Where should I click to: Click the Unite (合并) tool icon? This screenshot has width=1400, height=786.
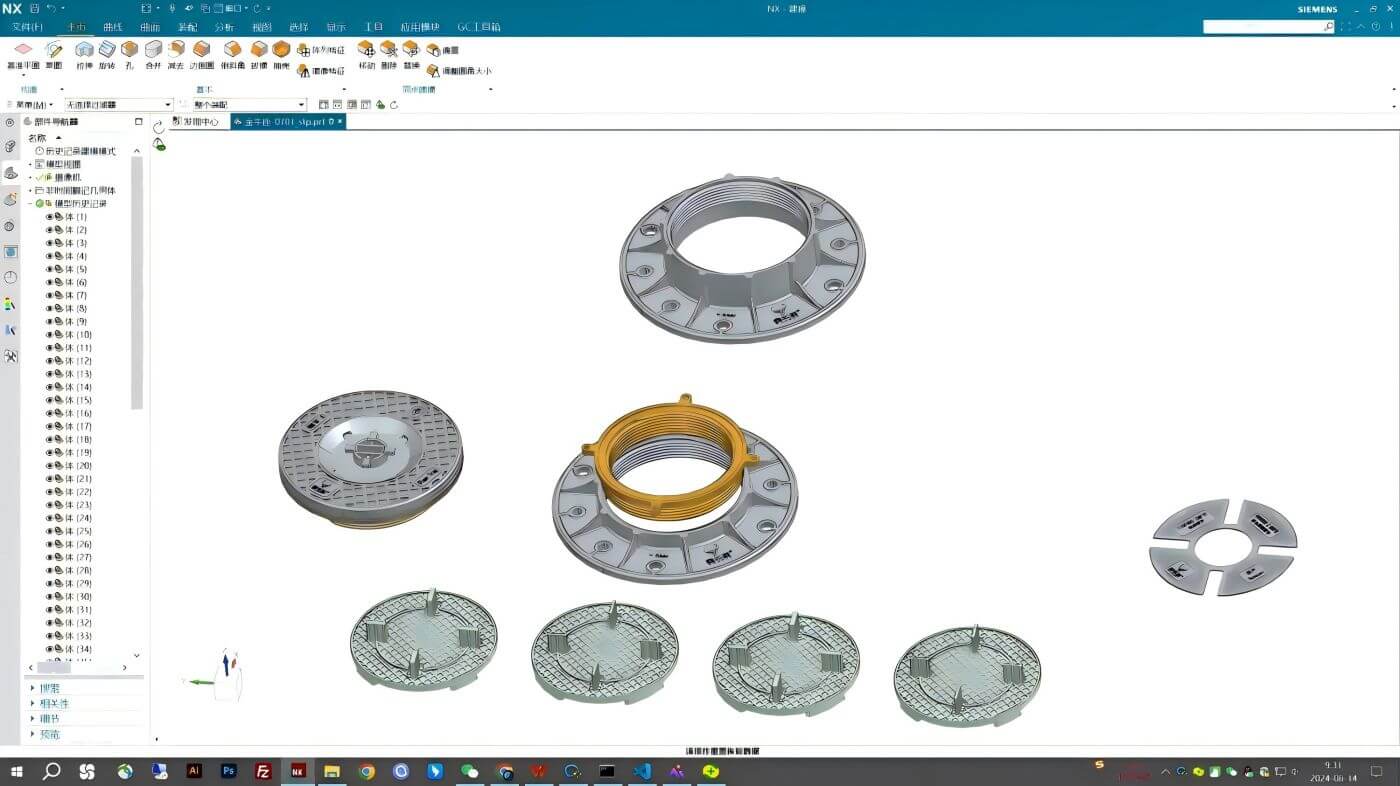[x=153, y=51]
